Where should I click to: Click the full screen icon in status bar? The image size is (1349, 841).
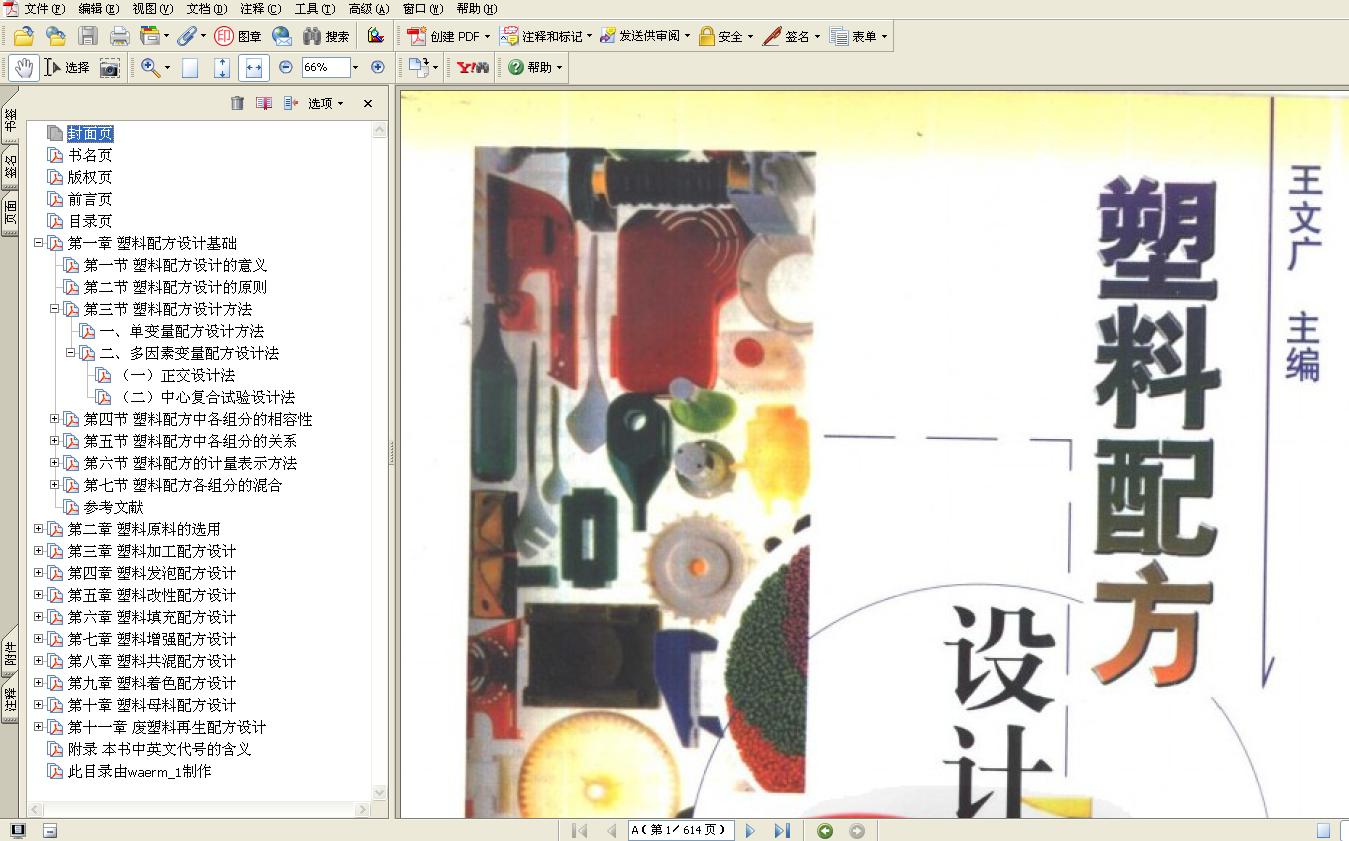click(x=18, y=830)
